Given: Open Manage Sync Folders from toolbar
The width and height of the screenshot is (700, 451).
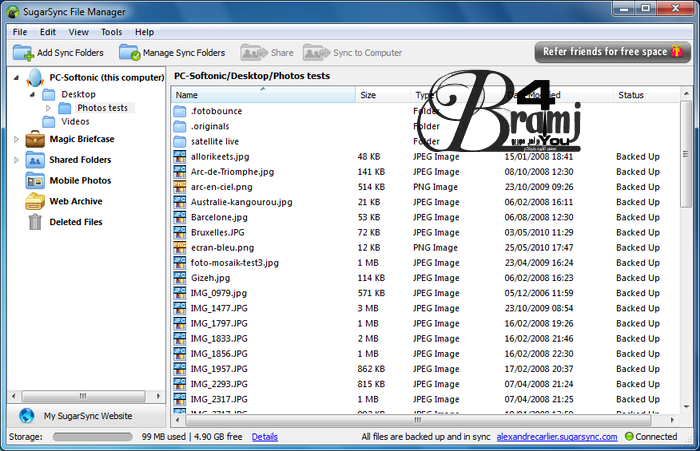Looking at the screenshot, I should coord(129,53).
